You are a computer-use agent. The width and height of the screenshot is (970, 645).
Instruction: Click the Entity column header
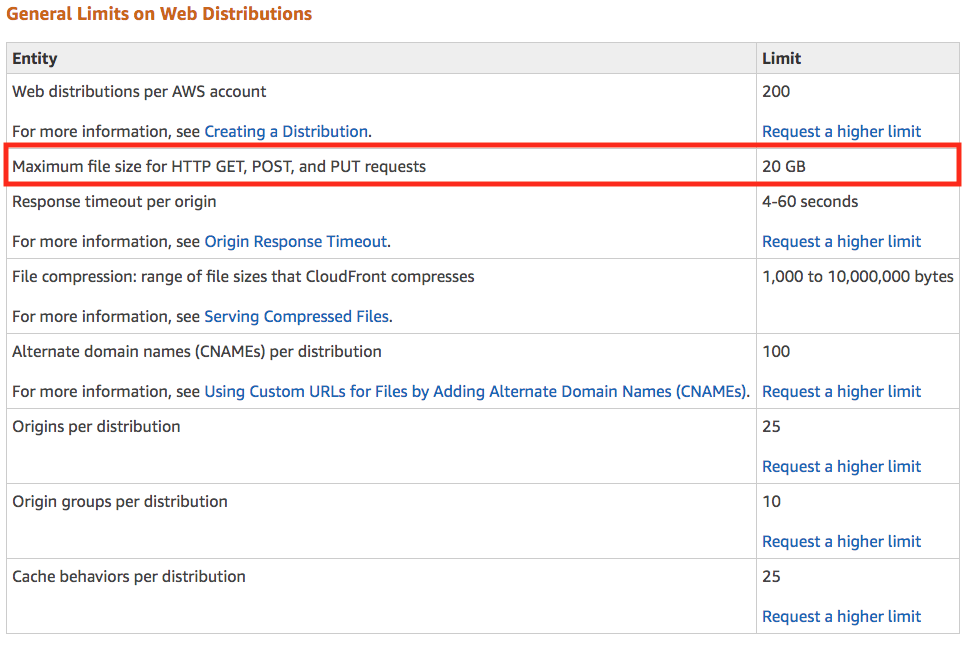[35, 59]
